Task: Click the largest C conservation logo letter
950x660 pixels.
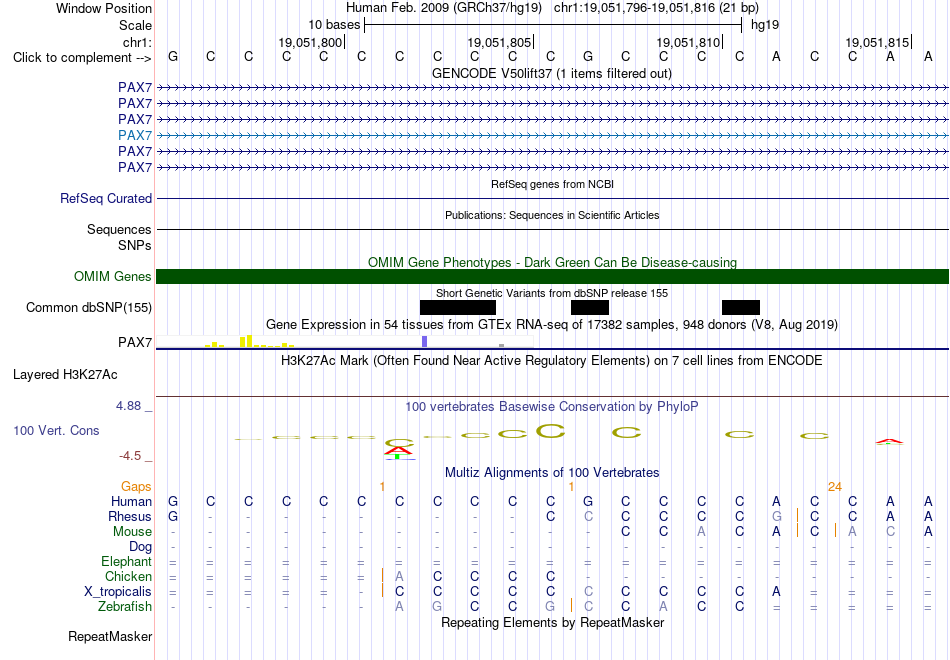Action: [551, 431]
